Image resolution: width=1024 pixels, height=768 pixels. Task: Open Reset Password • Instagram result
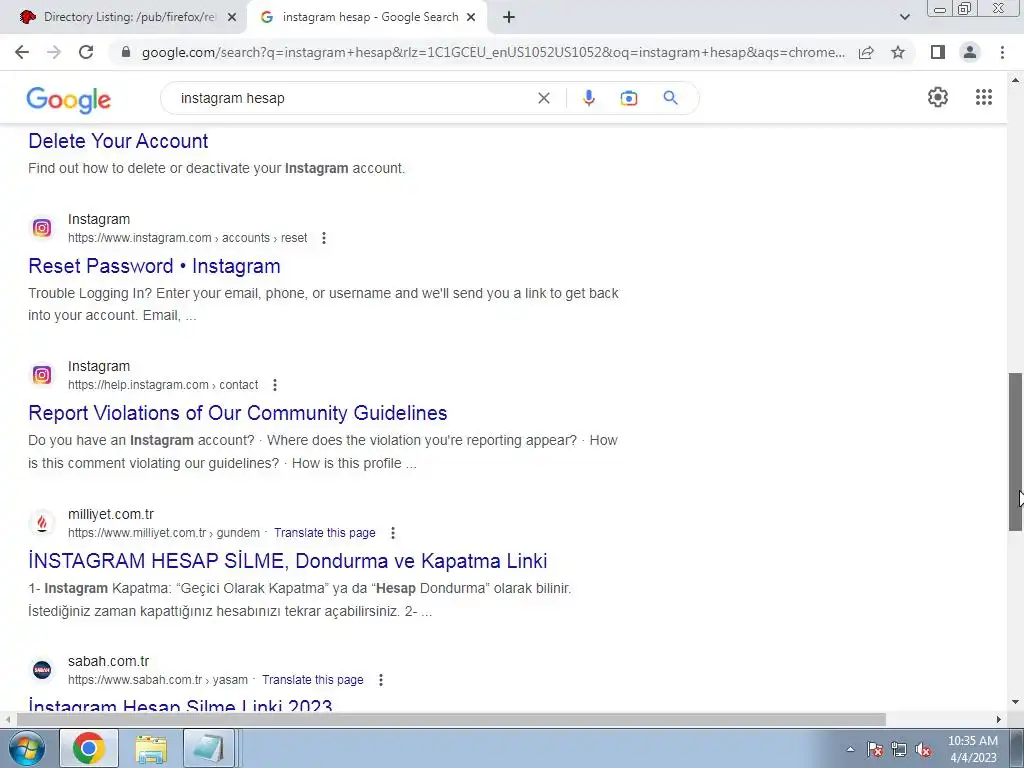(x=154, y=266)
